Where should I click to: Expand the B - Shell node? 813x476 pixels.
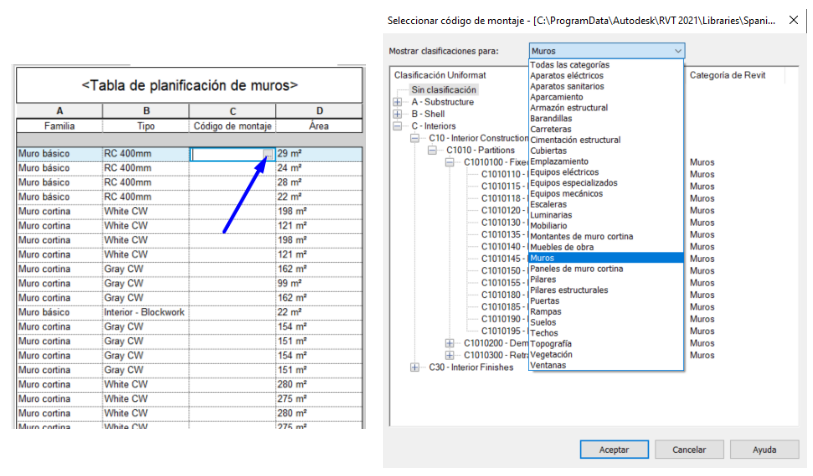pyautogui.click(x=398, y=114)
